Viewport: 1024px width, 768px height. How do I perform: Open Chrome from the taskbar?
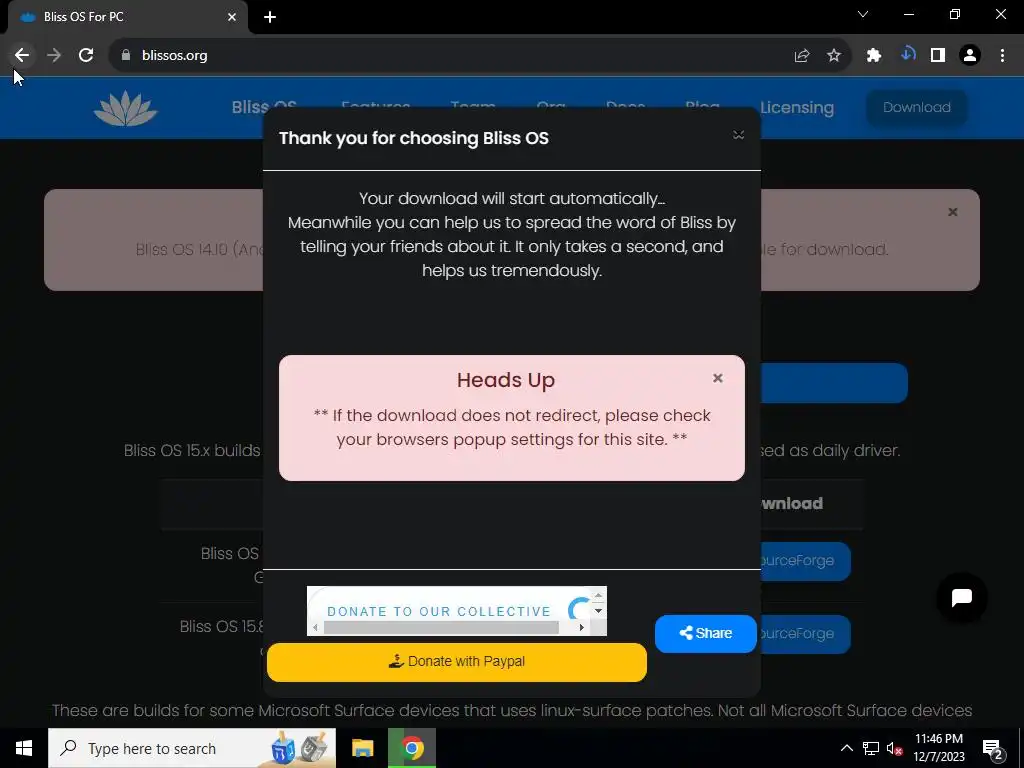412,748
